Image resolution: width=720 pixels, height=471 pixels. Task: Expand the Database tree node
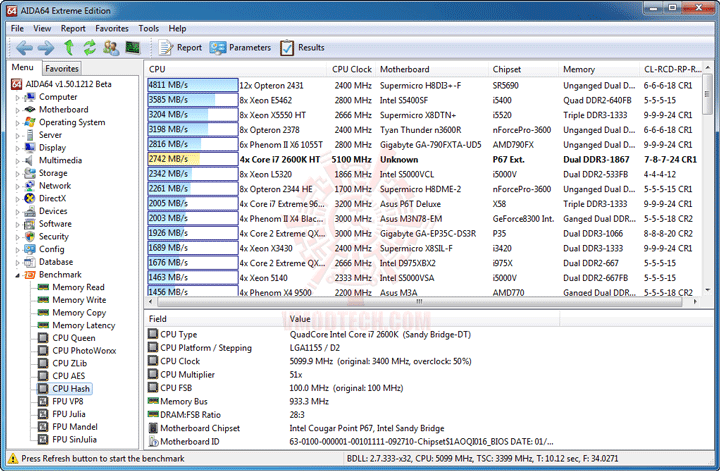17,263
